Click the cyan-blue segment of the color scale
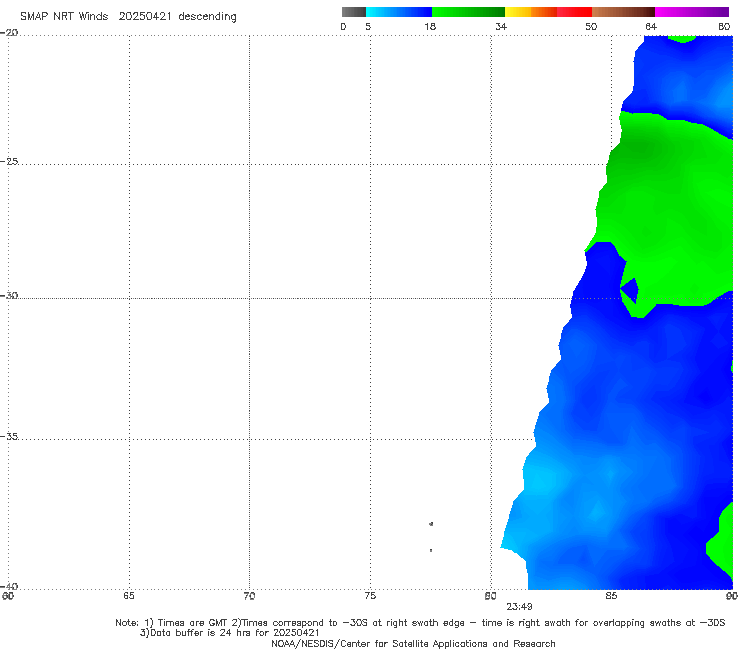The height and width of the screenshot is (650, 740). (x=399, y=12)
